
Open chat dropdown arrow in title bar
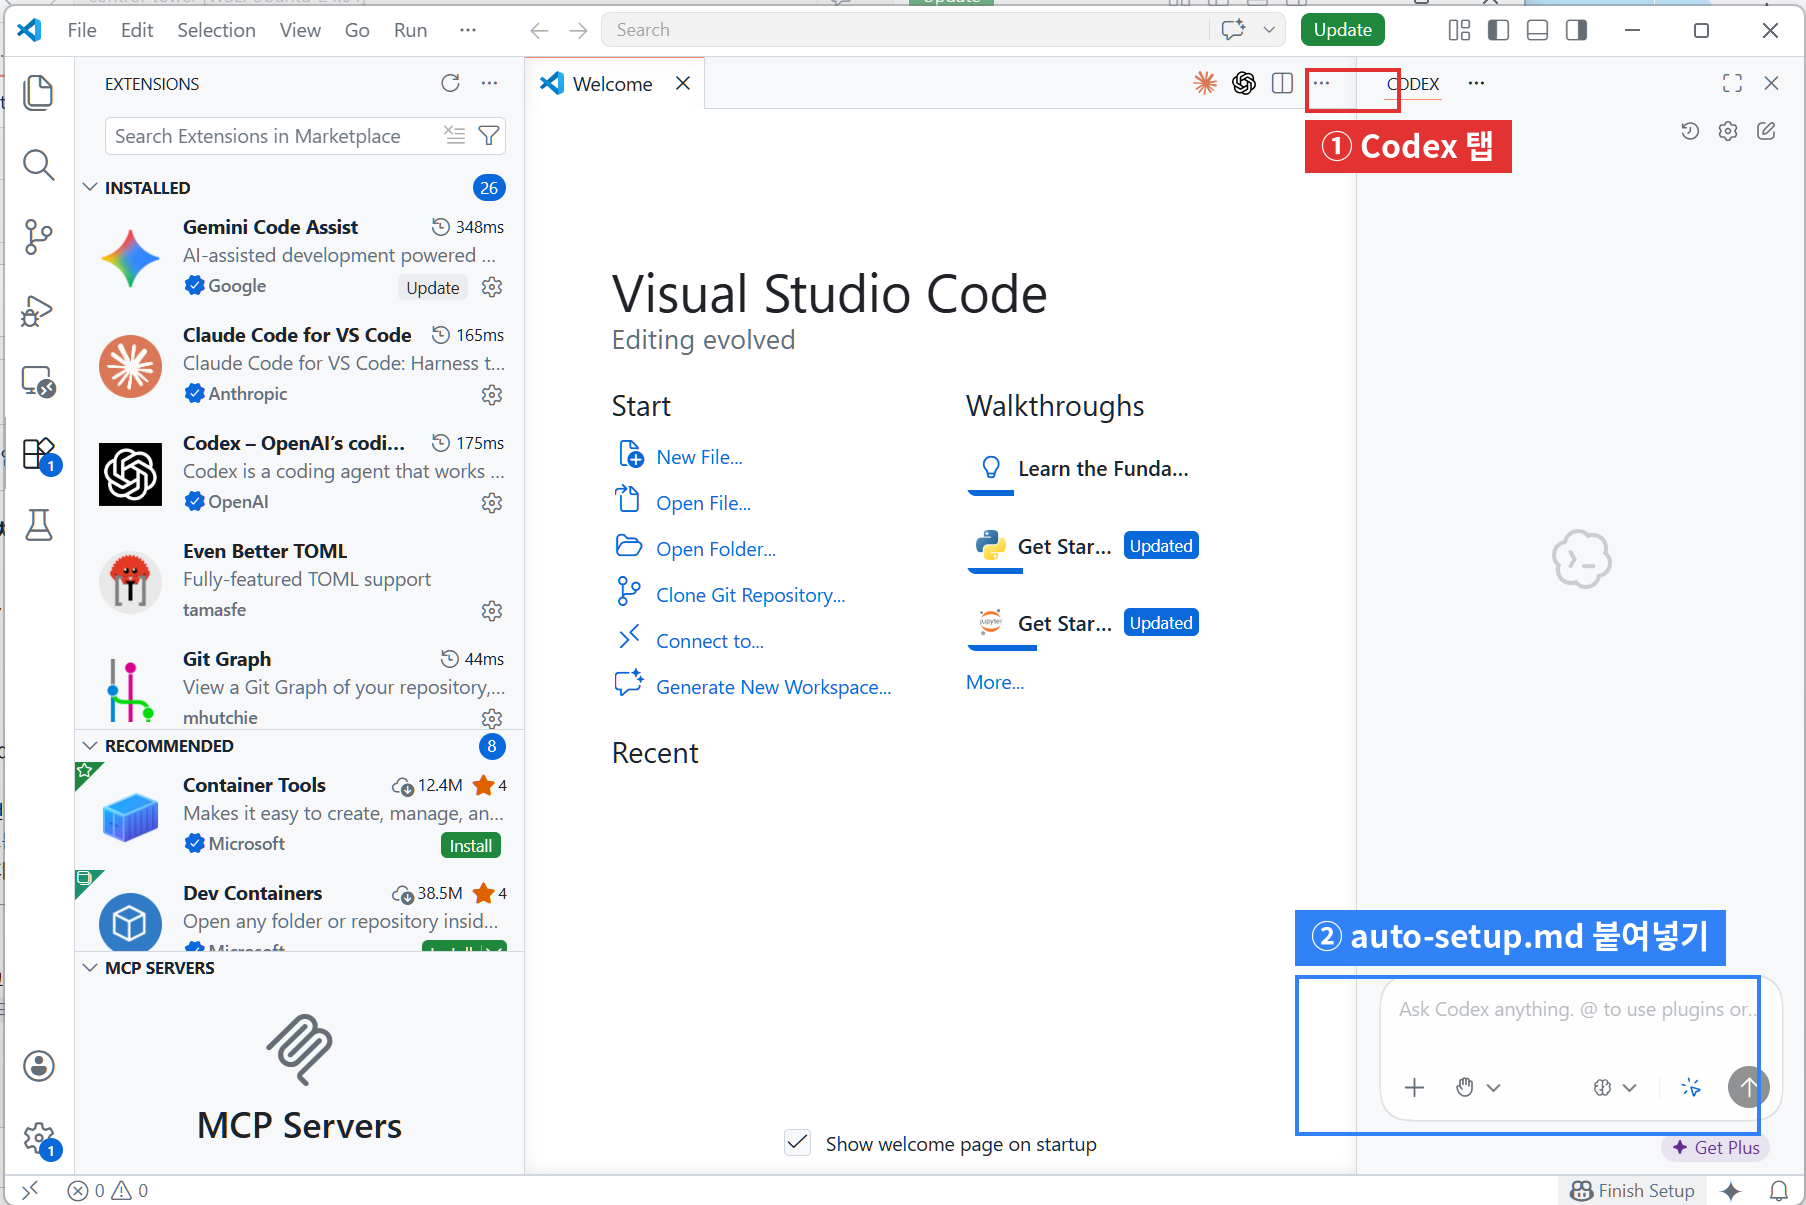click(1269, 30)
